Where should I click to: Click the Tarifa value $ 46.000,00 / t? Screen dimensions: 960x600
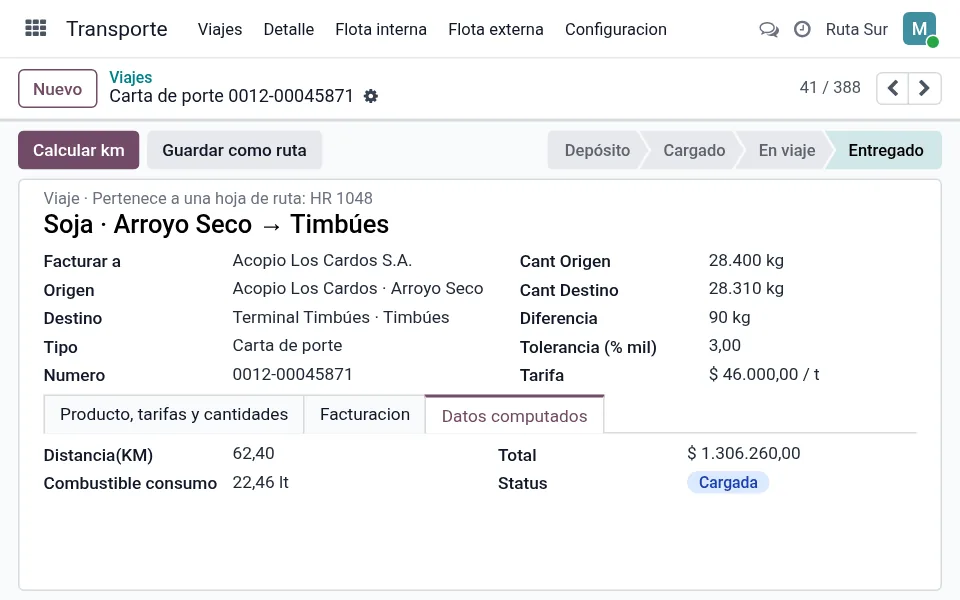(x=763, y=374)
